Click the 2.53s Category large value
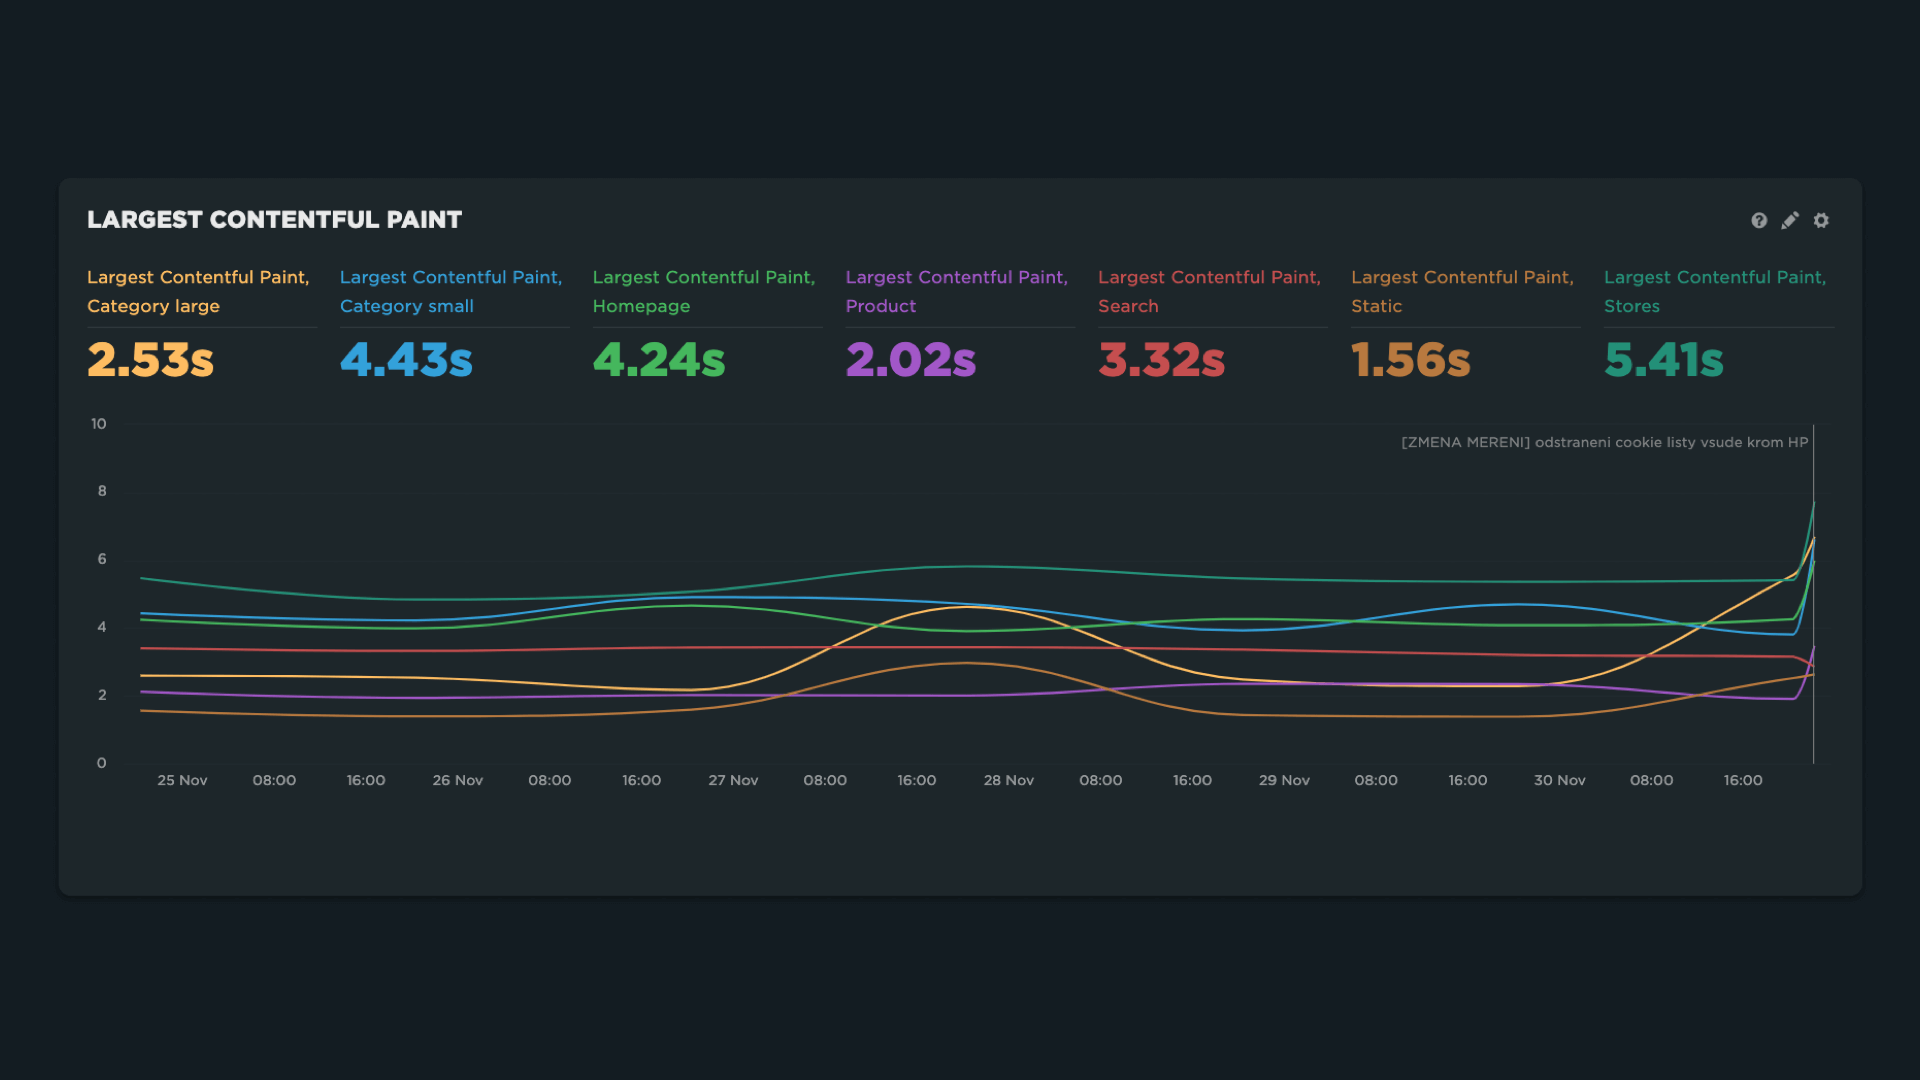The image size is (1920, 1080). (x=150, y=360)
